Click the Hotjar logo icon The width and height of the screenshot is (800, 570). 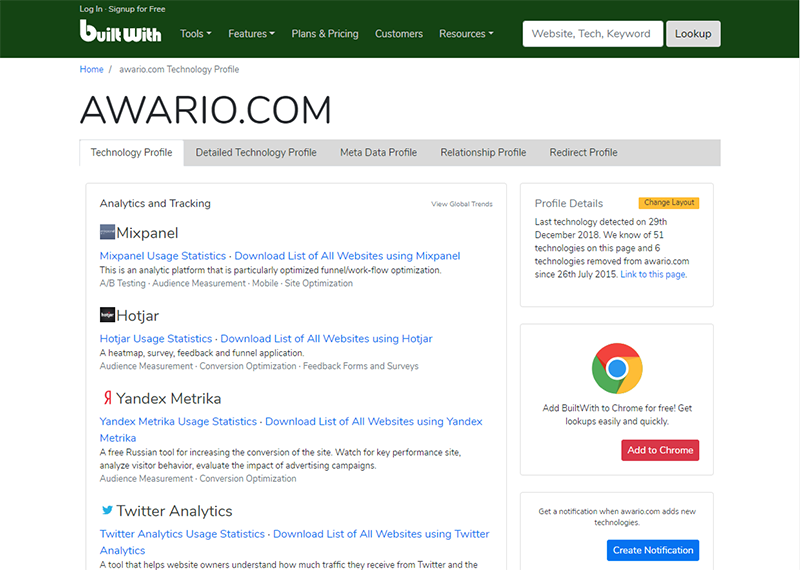point(107,314)
